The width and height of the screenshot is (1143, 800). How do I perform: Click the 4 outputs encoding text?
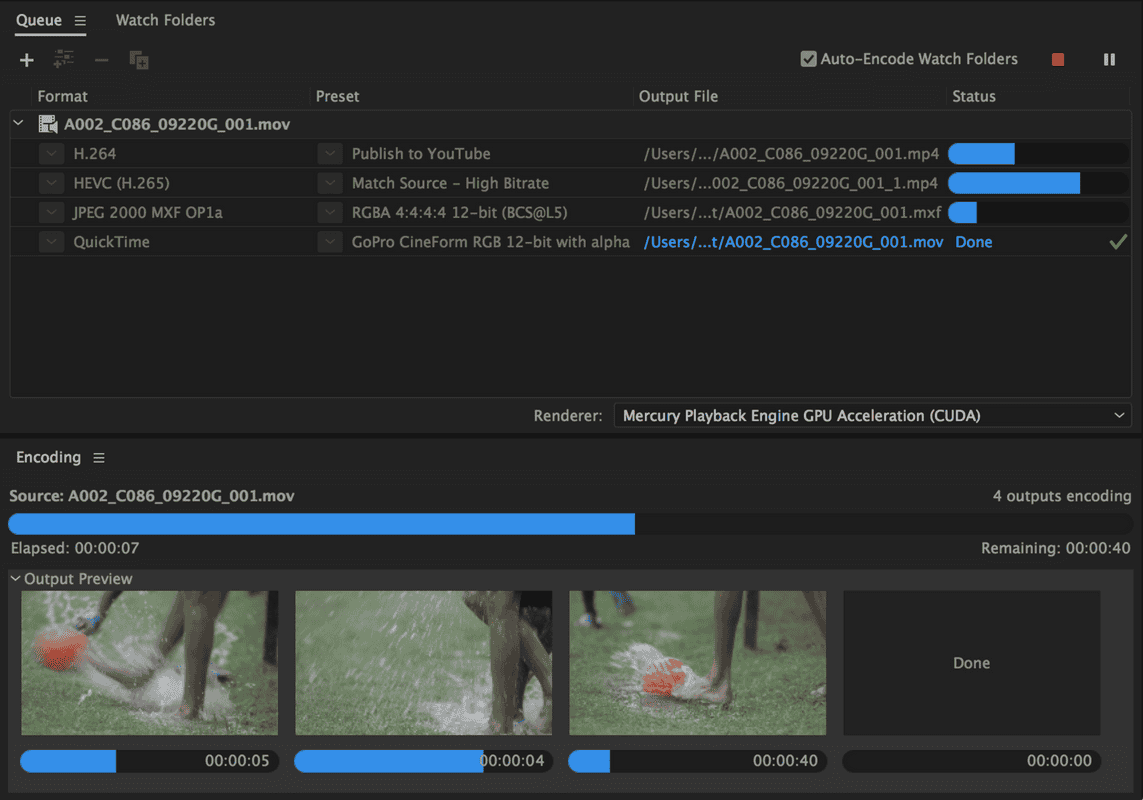1062,496
